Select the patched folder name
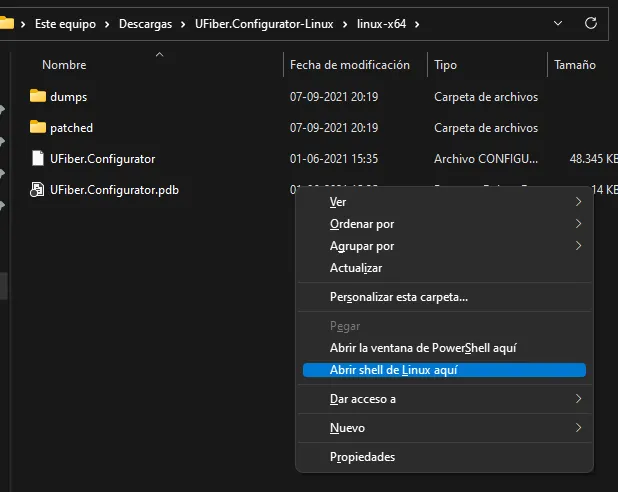This screenshot has width=618, height=492. click(x=71, y=128)
